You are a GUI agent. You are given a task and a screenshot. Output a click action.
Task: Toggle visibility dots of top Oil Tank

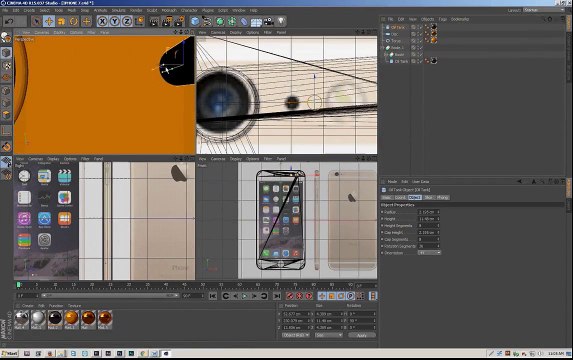coord(418,27)
